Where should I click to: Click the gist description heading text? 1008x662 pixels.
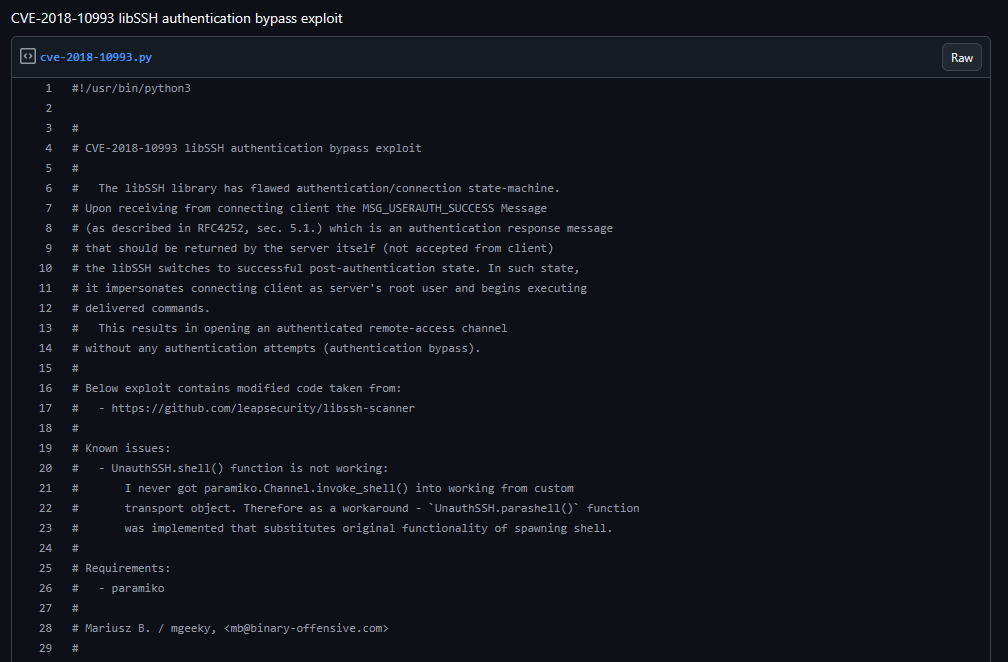click(176, 19)
